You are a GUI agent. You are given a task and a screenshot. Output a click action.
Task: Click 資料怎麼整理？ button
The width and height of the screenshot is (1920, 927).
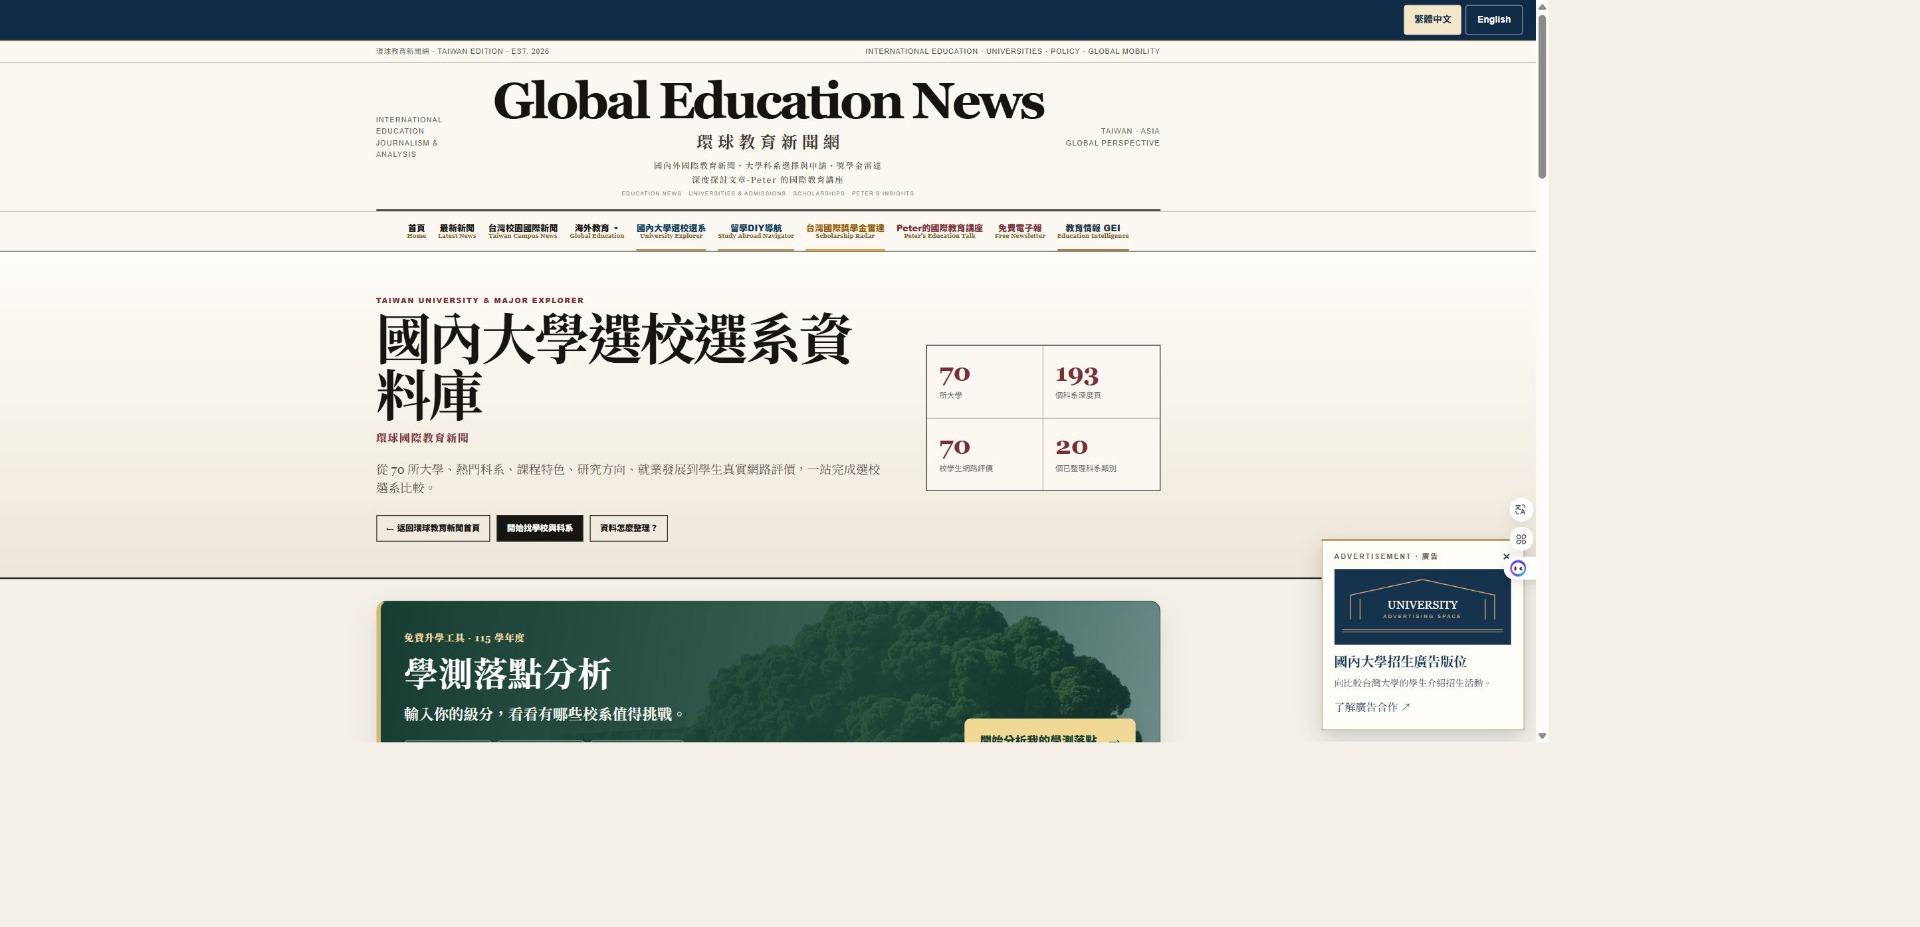coord(628,528)
